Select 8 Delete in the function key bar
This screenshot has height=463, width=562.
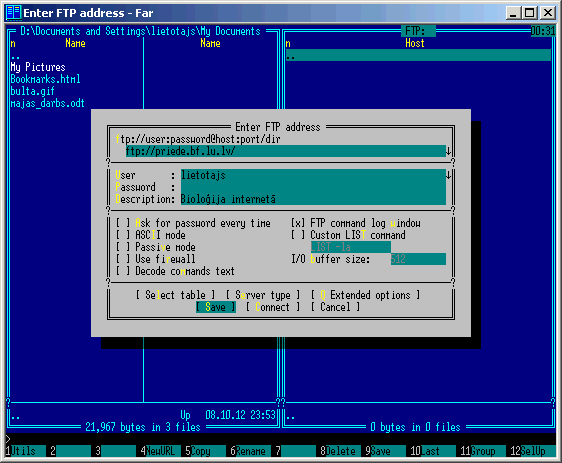338,451
